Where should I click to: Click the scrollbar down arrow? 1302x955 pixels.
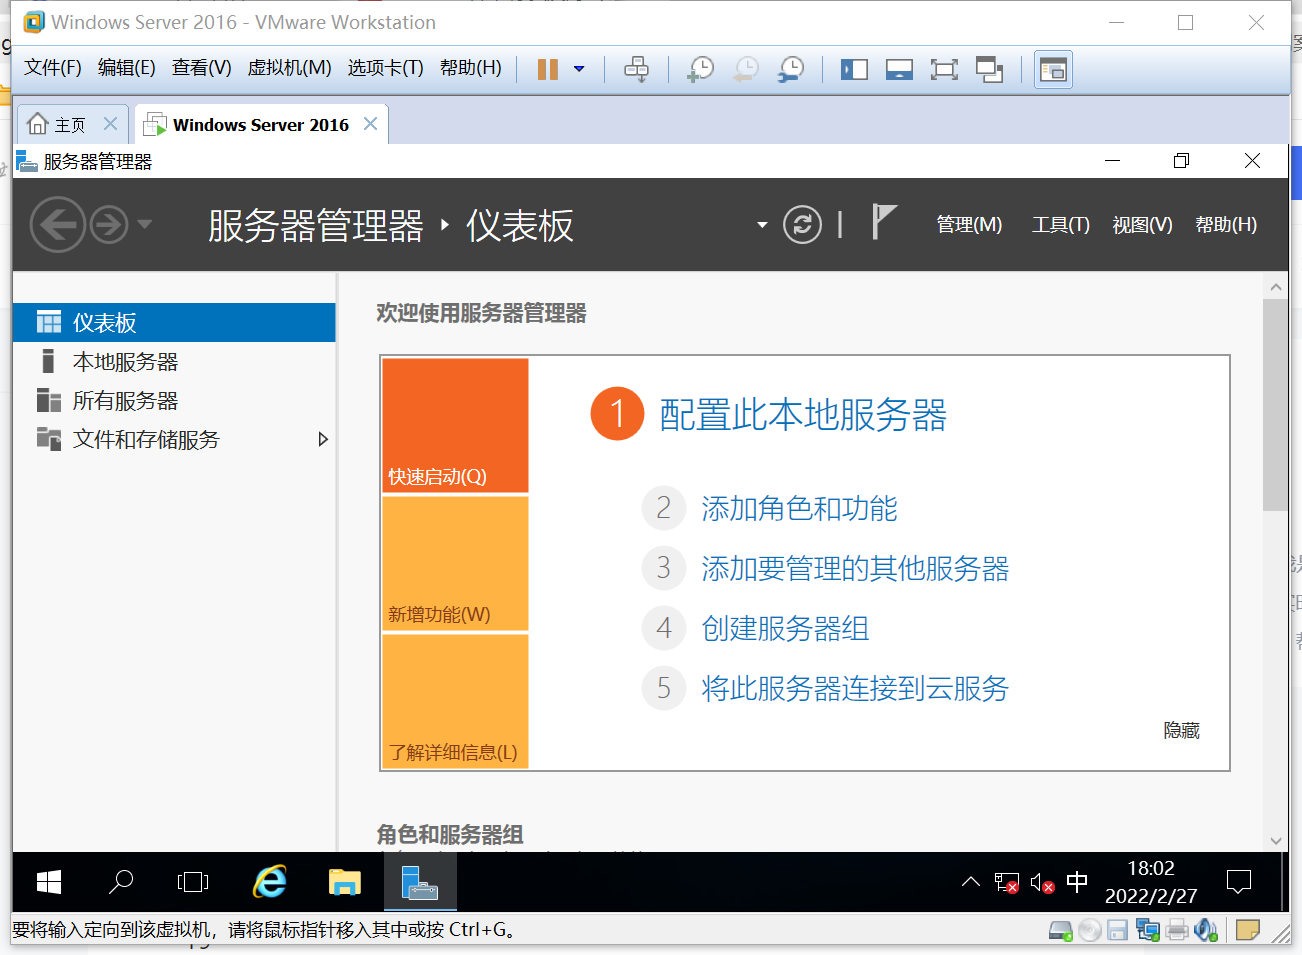coord(1275,840)
